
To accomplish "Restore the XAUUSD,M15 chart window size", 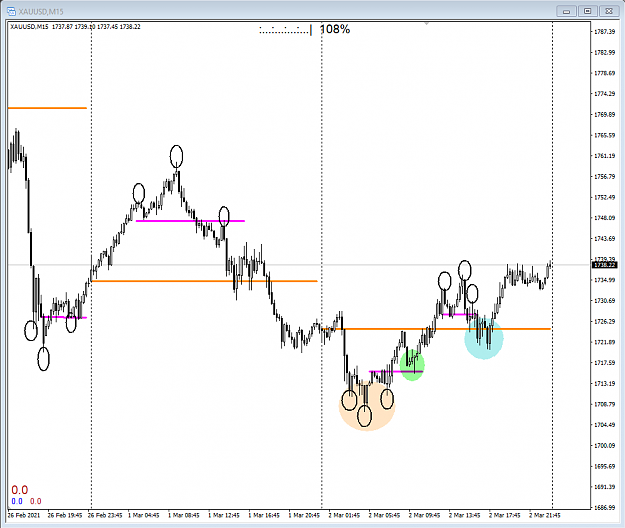I will 588,11.
